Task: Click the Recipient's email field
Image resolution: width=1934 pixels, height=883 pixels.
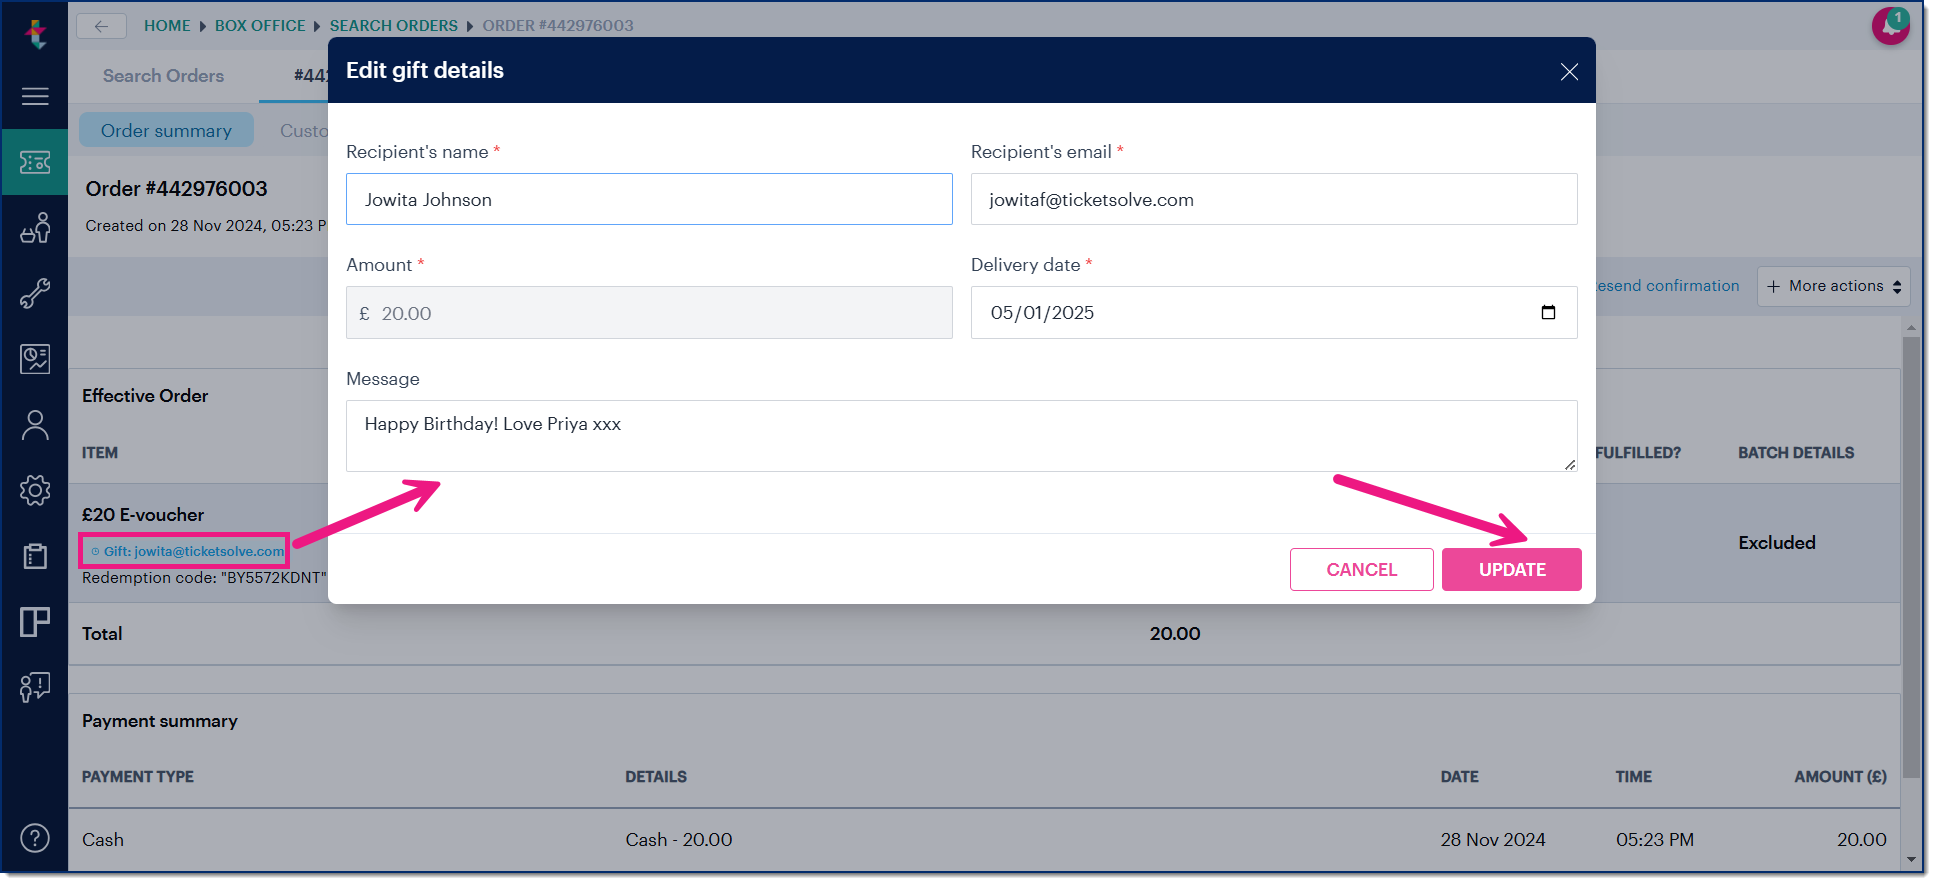Action: pyautogui.click(x=1273, y=199)
